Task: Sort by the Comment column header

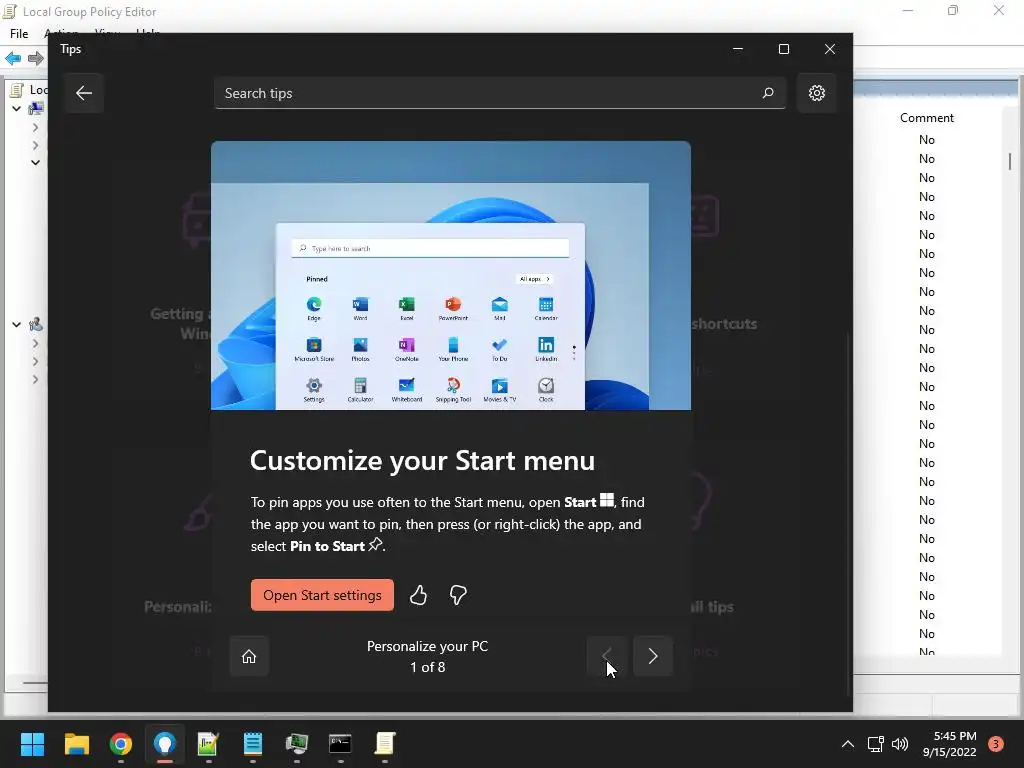Action: tap(927, 118)
